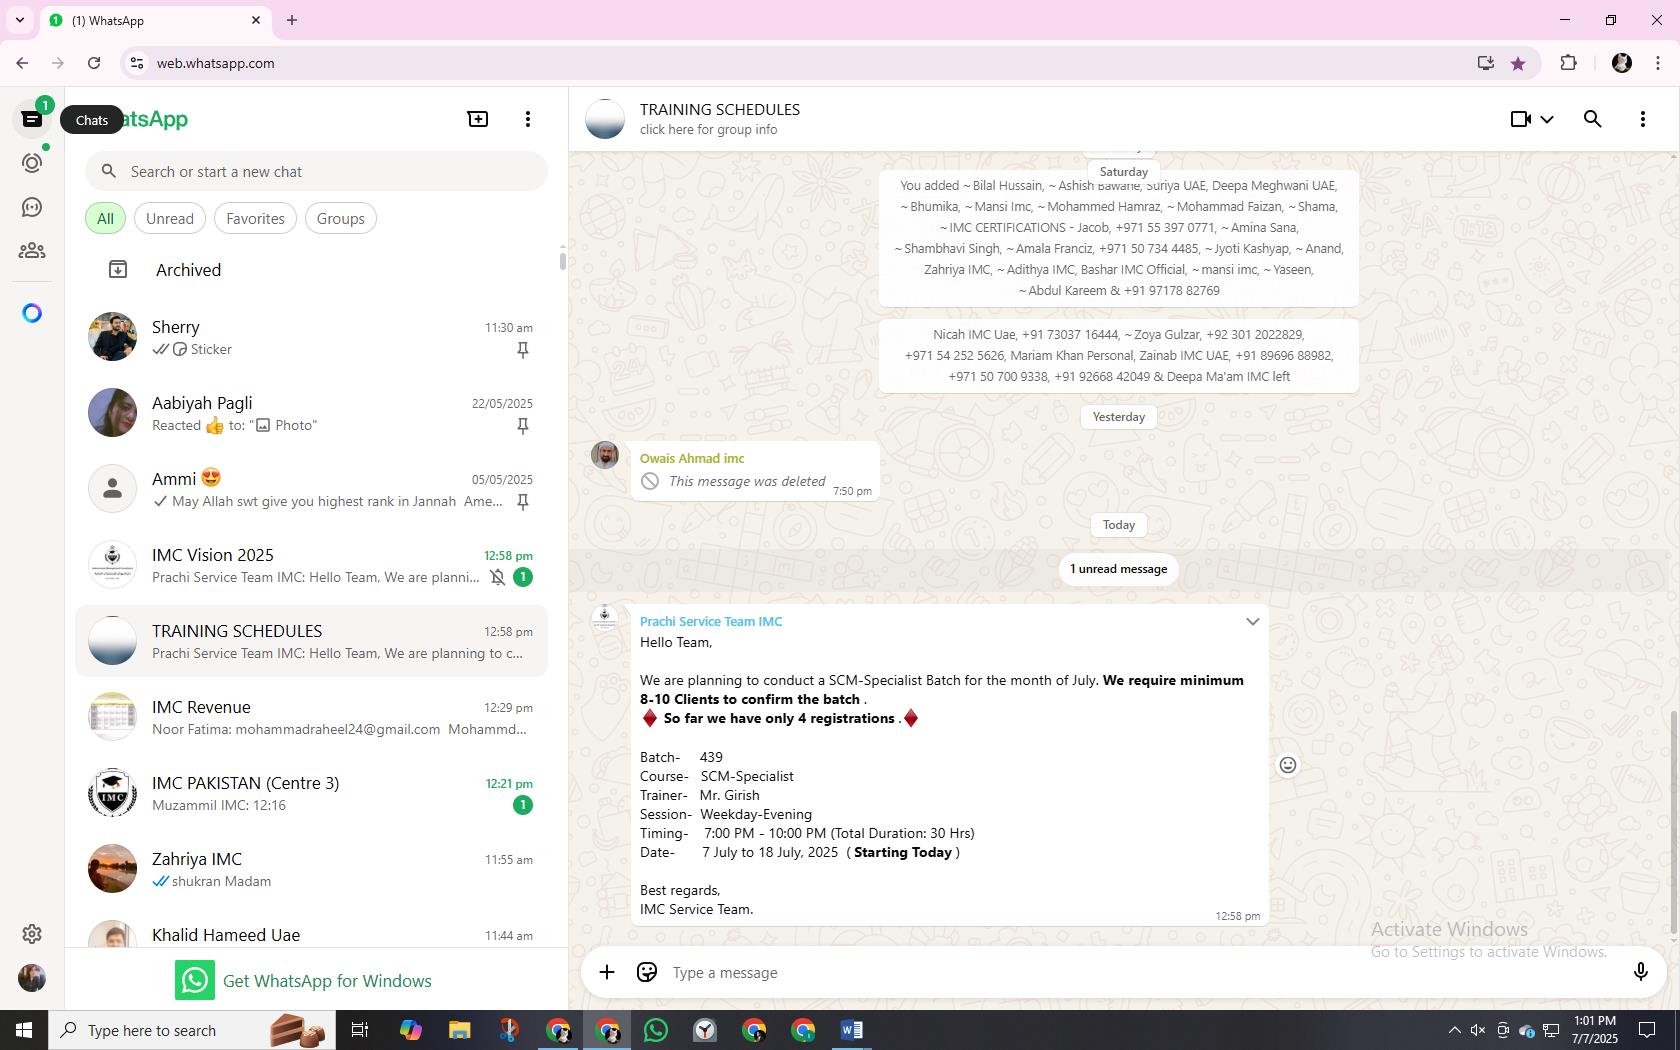Open Microsoft Word from the taskbar
The height and width of the screenshot is (1050, 1680).
point(852,1030)
